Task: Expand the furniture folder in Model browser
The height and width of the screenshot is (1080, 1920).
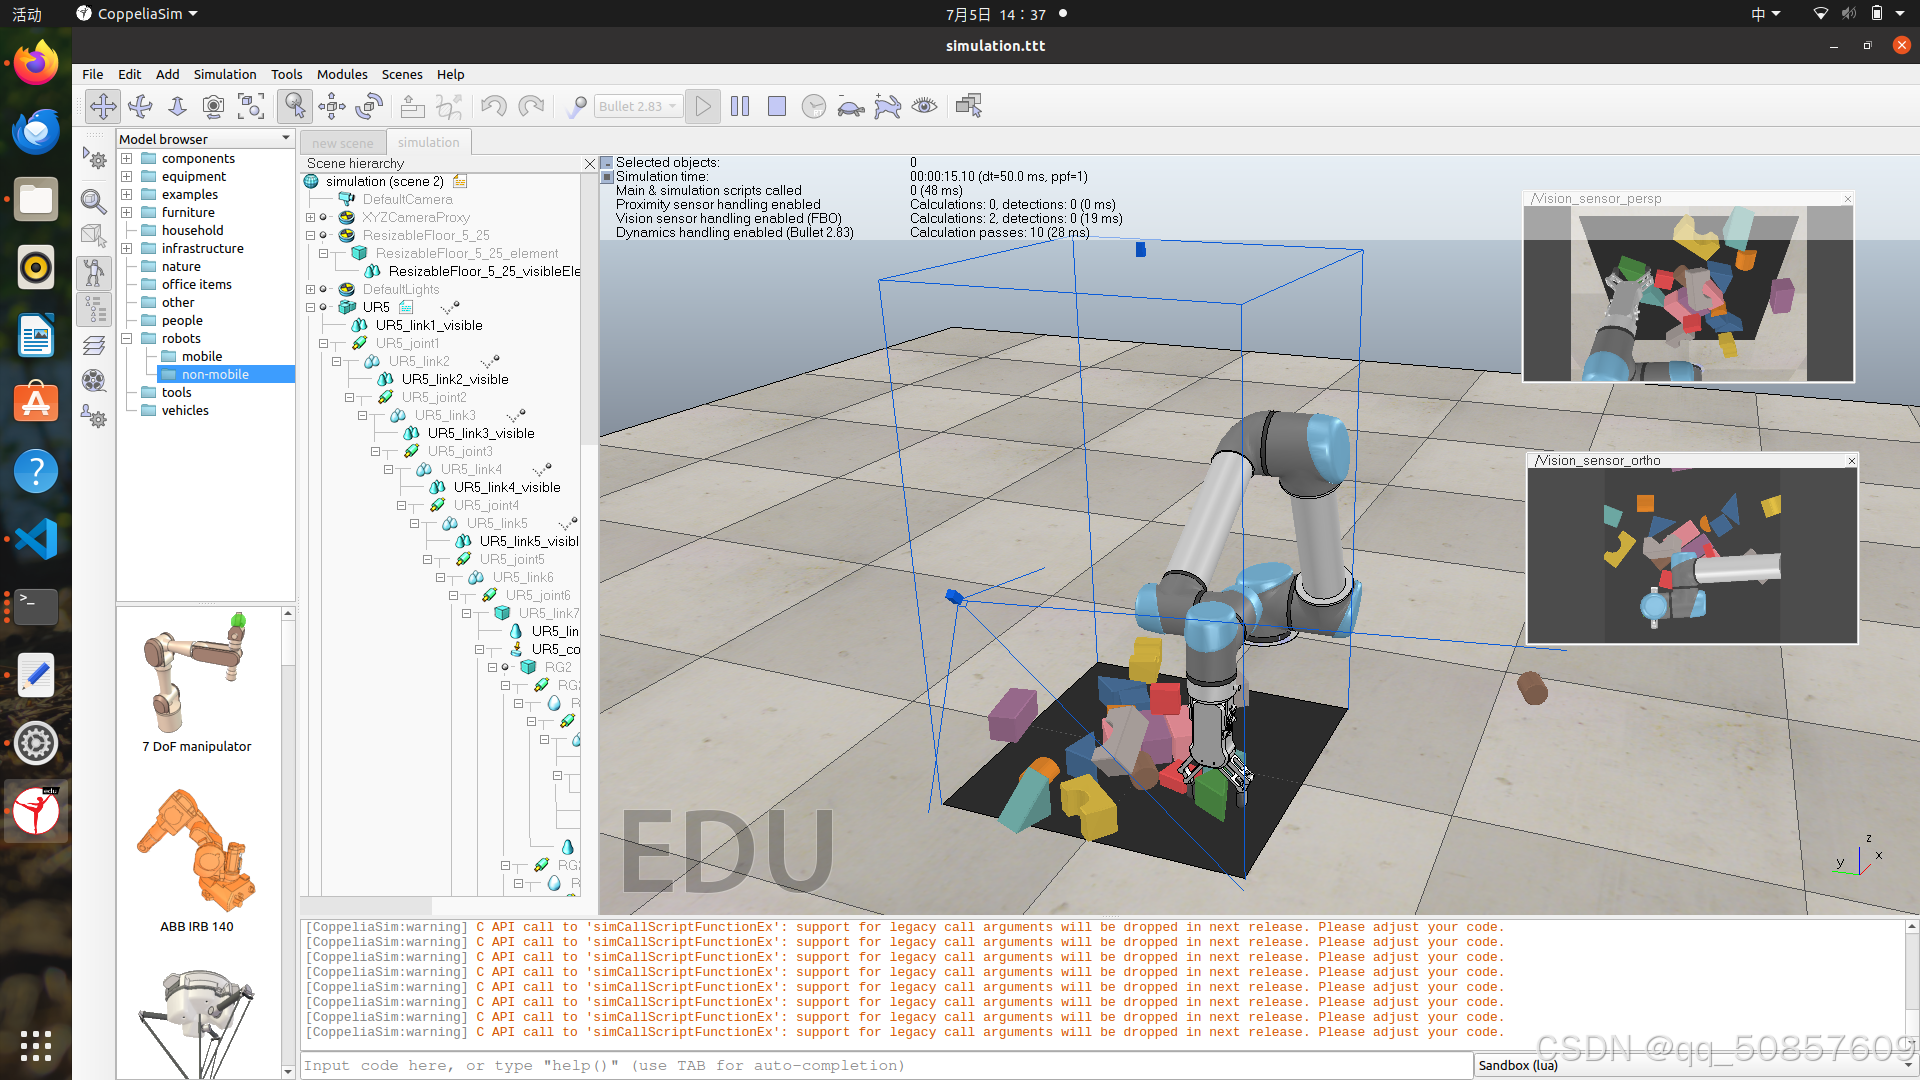Action: pyautogui.click(x=127, y=212)
